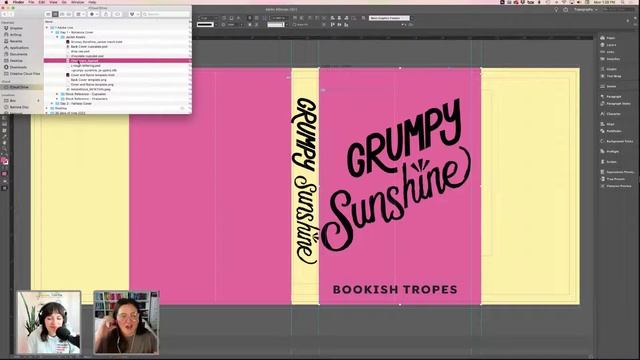Collapse the Day 1 - Romance Cover folder
Screen dimensions: 640x360
point(52,32)
